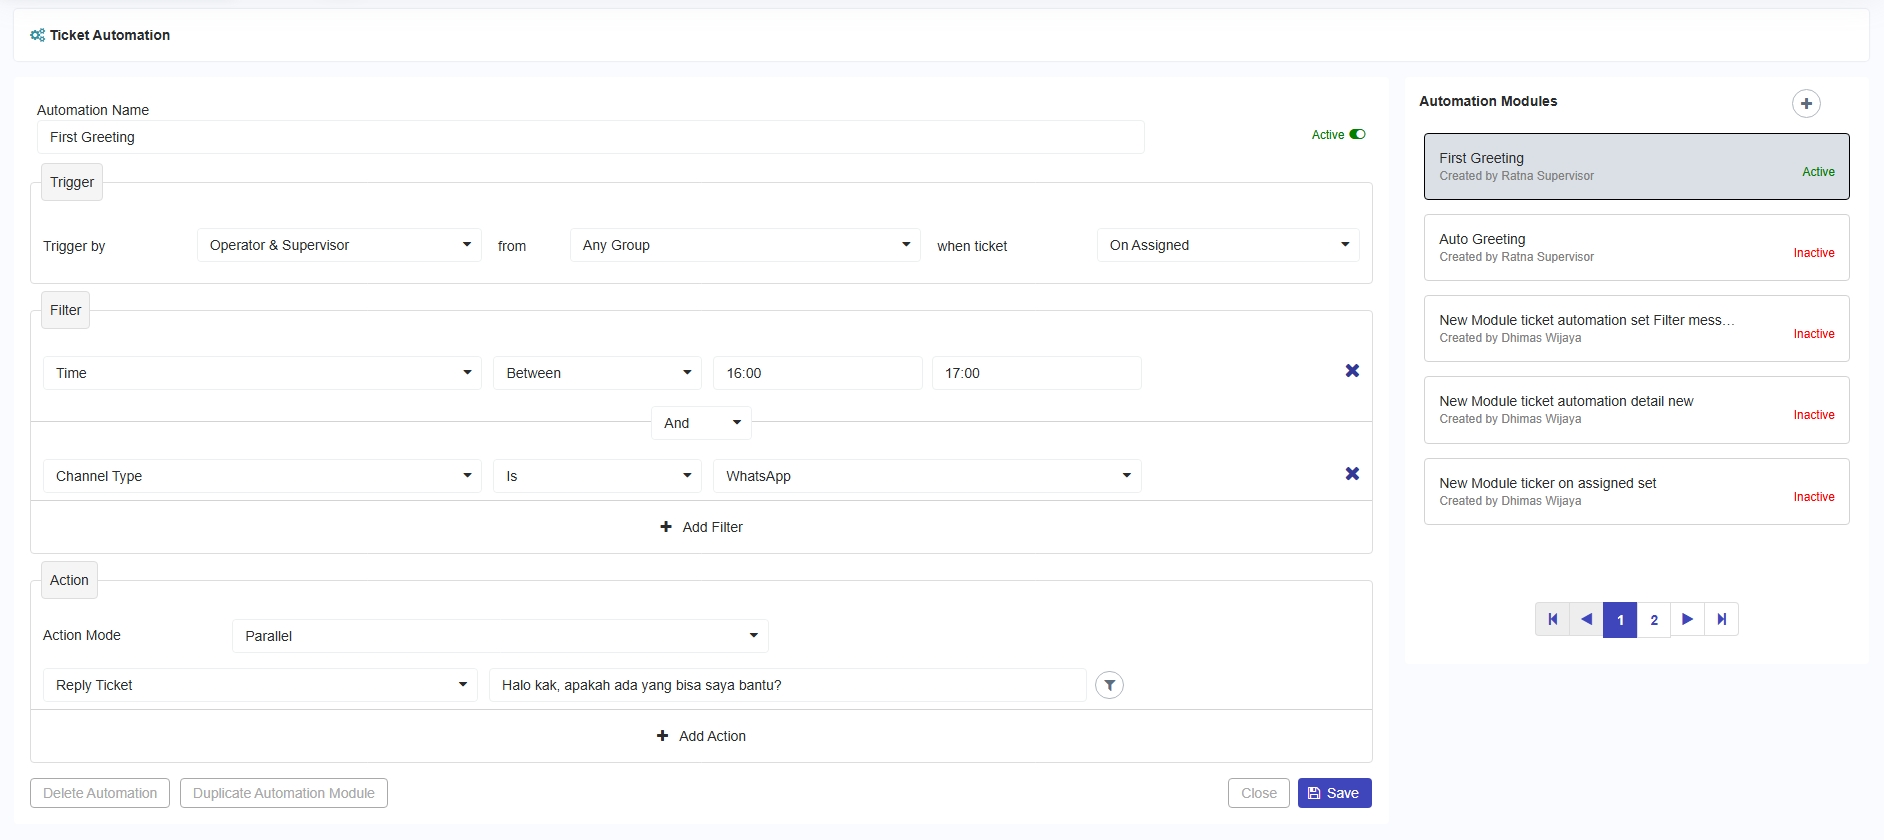Remove the Channel Type filter row
The width and height of the screenshot is (1884, 840).
click(x=1351, y=474)
